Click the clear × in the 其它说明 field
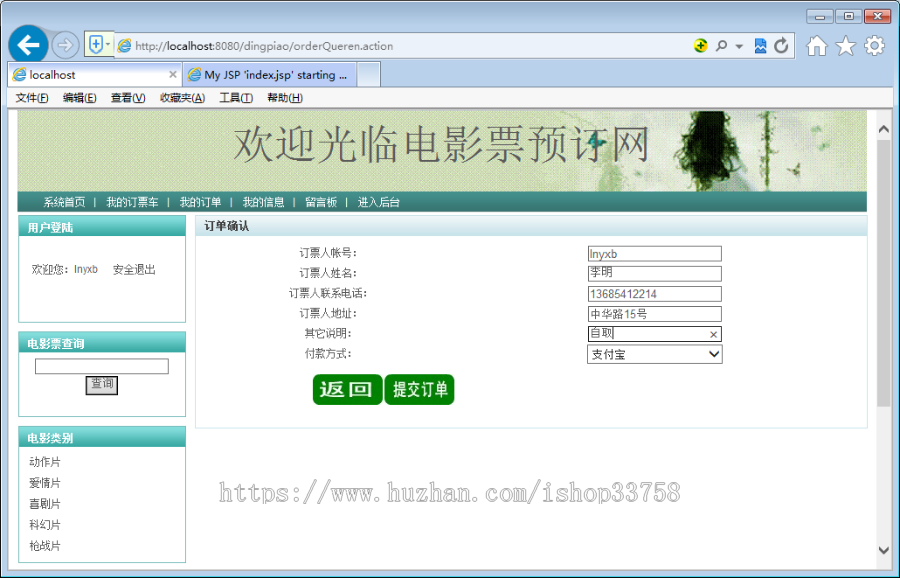900x578 pixels. click(x=714, y=333)
